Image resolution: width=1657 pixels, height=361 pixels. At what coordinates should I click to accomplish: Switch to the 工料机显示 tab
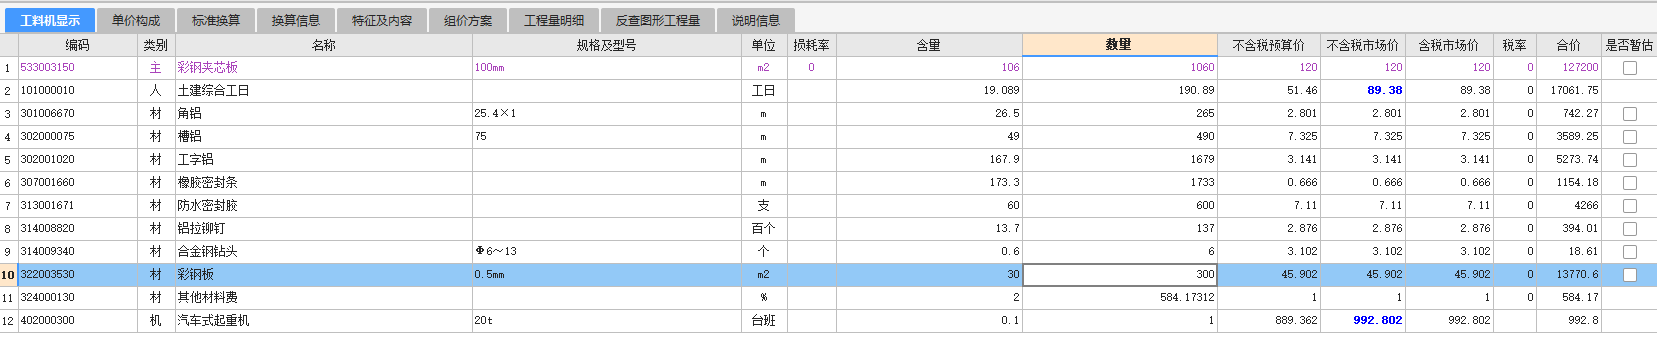(x=50, y=20)
